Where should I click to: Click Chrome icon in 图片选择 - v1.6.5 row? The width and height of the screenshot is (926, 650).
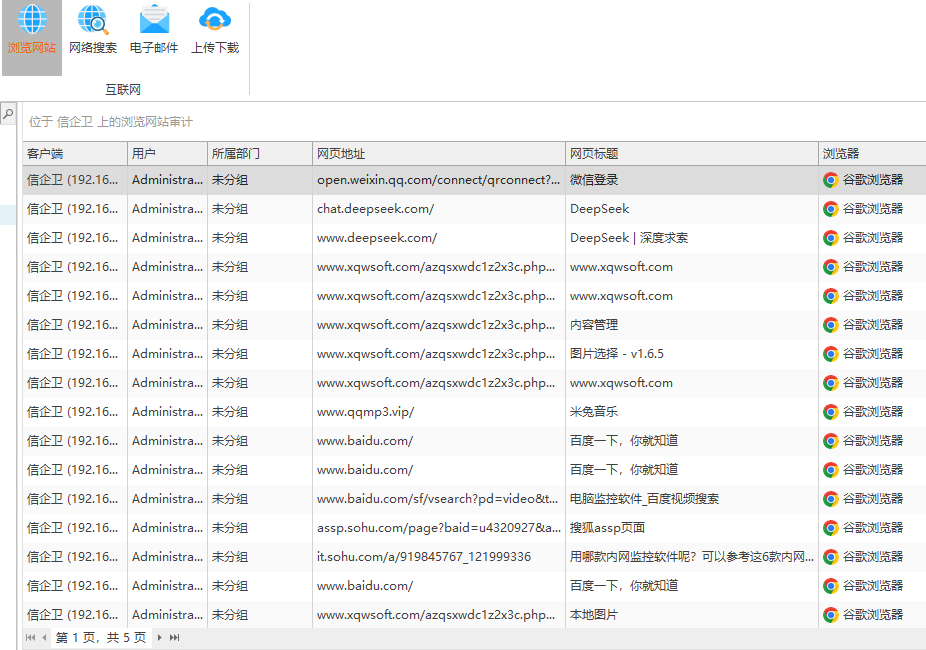click(x=830, y=354)
